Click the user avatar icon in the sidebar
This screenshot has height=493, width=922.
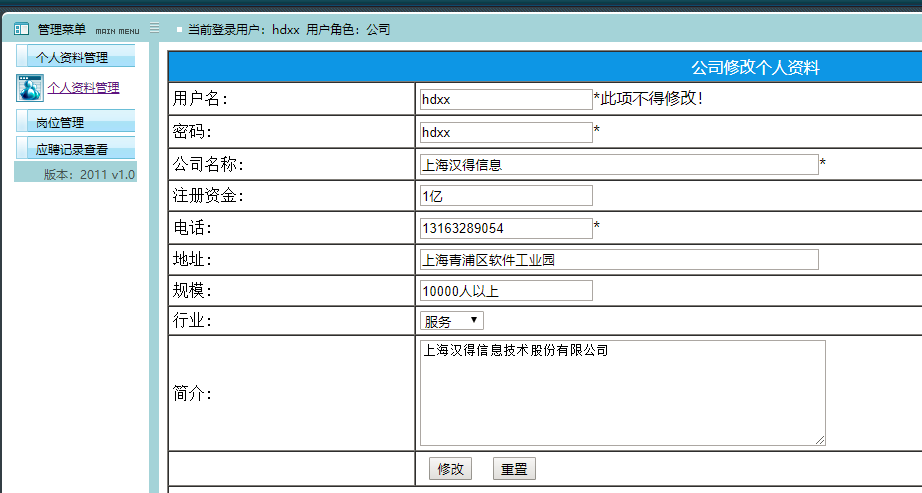[30, 88]
